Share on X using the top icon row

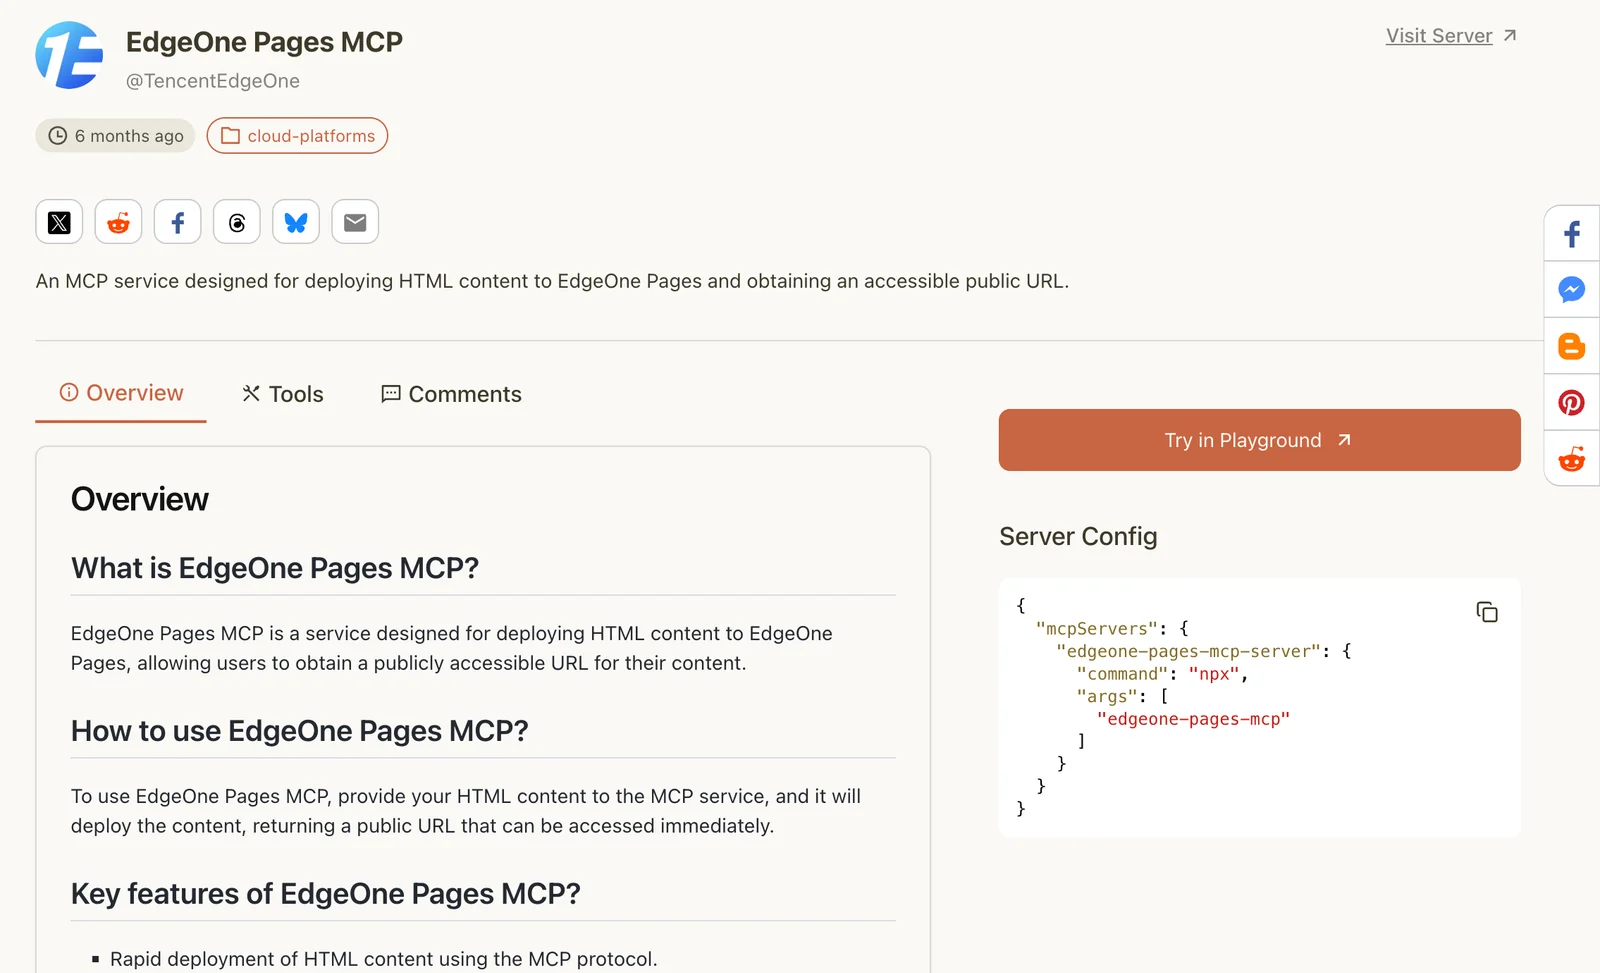[59, 222]
